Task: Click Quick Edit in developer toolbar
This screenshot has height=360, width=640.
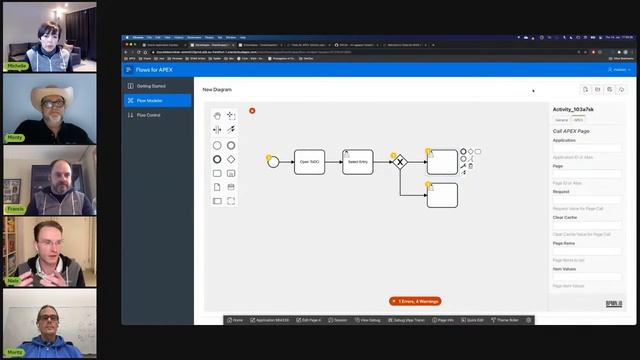Action: click(x=472, y=320)
